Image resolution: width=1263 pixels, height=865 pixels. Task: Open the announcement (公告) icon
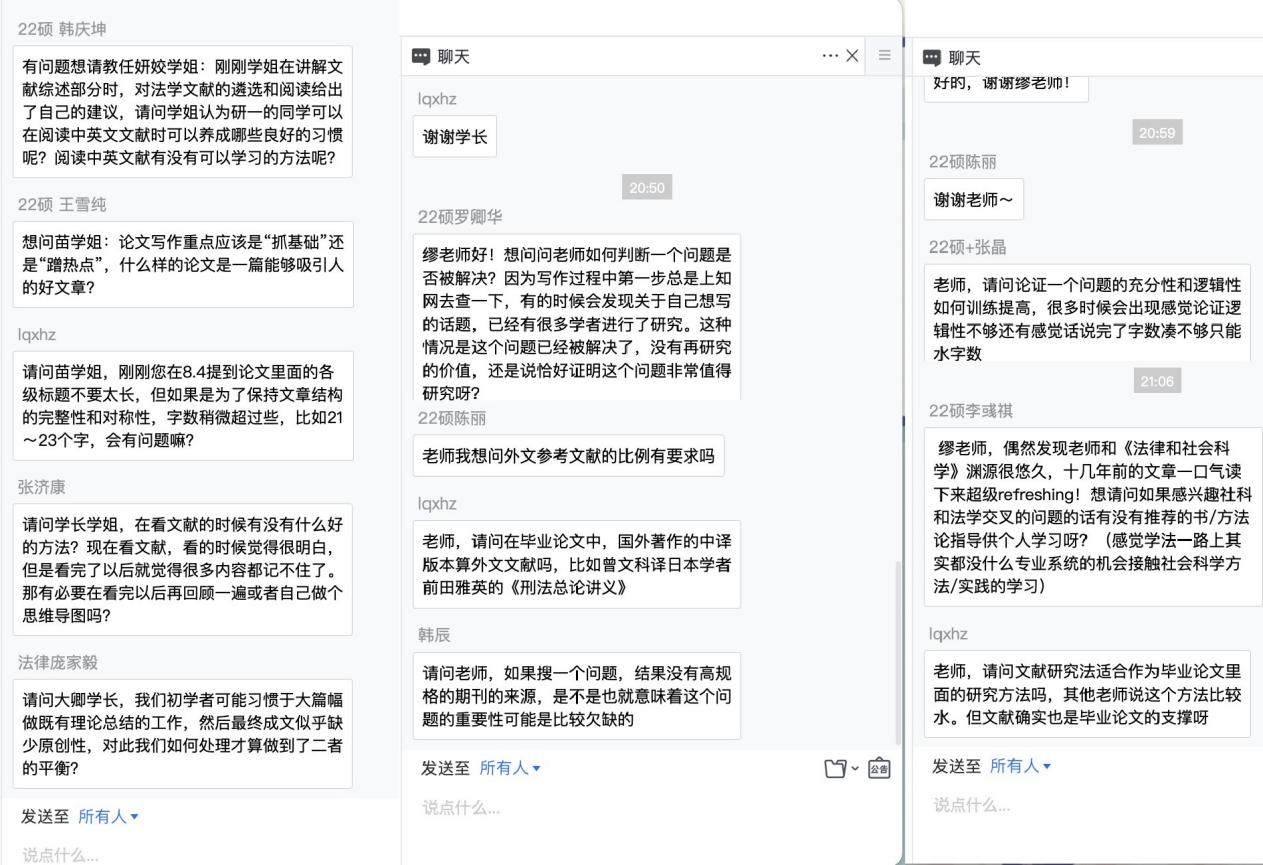tap(878, 769)
